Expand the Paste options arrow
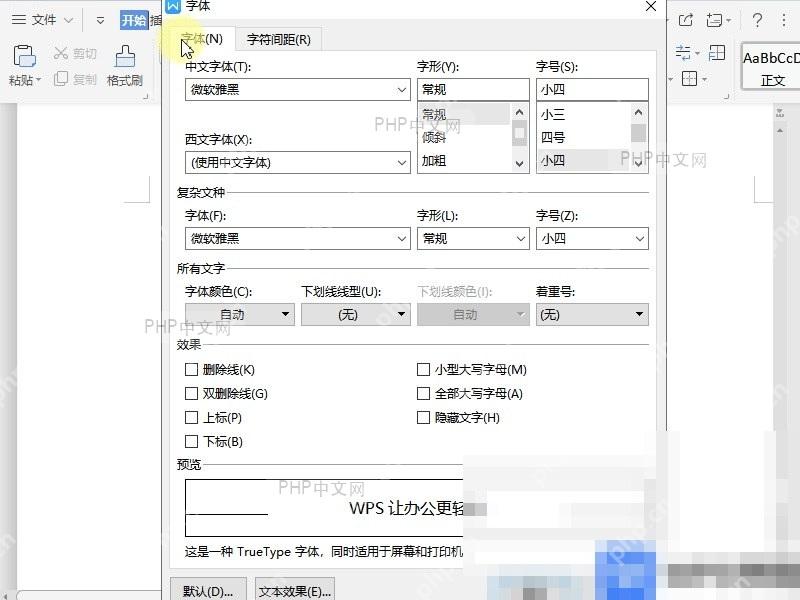The image size is (800, 600). coord(38,80)
